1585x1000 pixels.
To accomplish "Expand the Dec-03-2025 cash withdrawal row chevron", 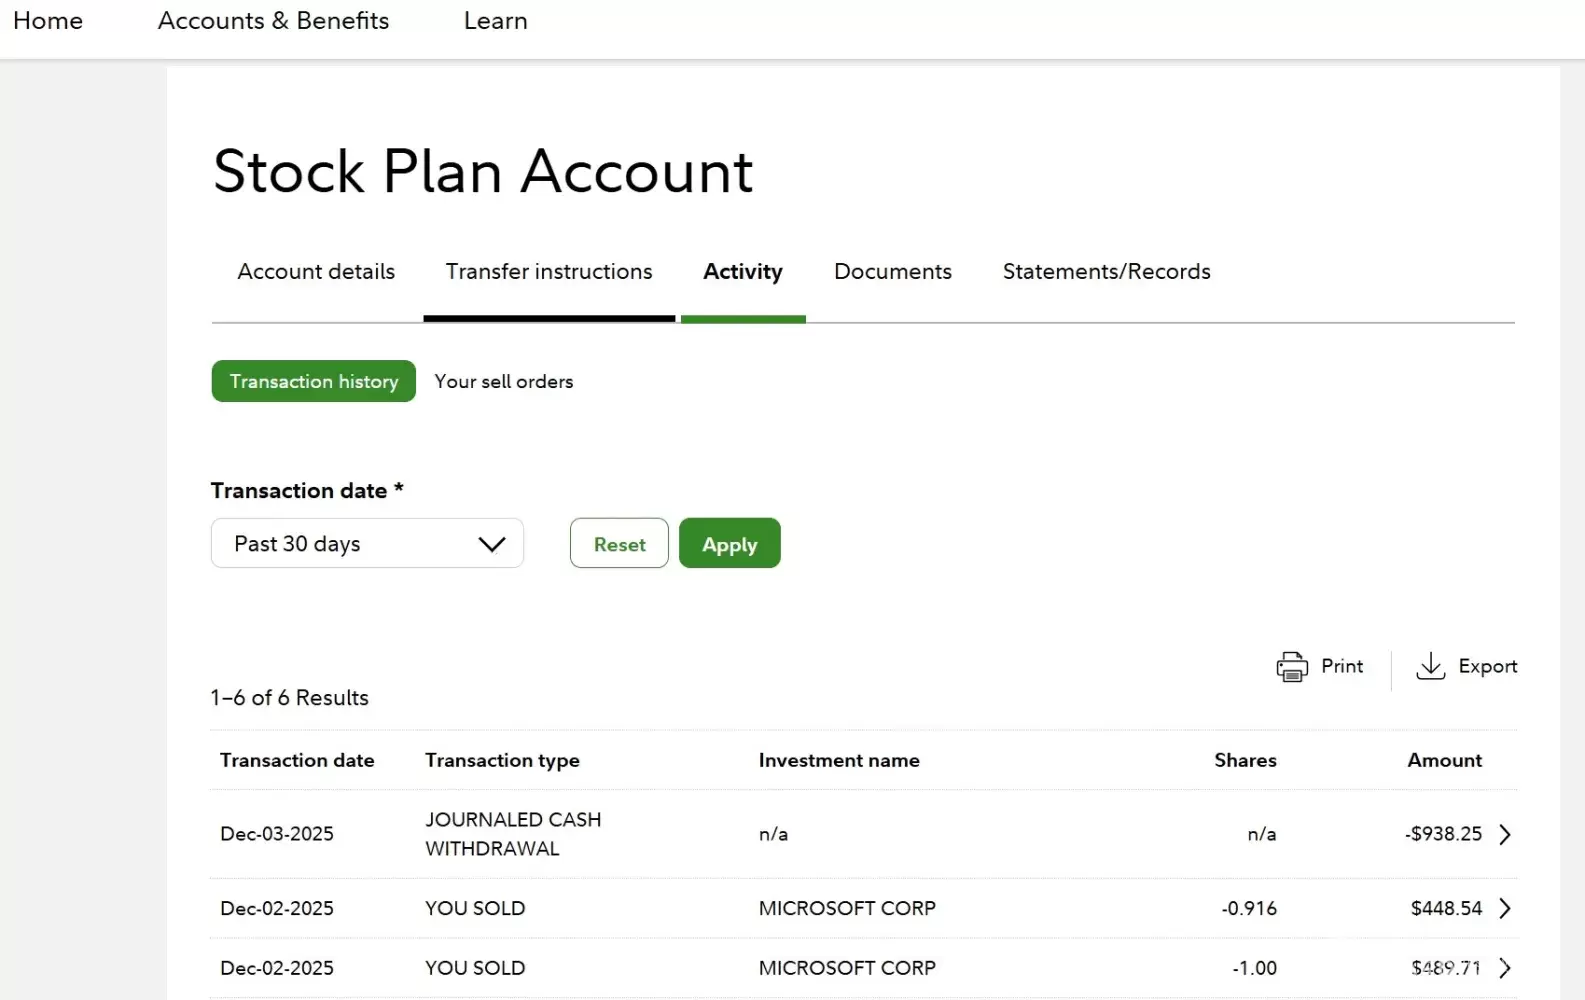I will click(1505, 834).
